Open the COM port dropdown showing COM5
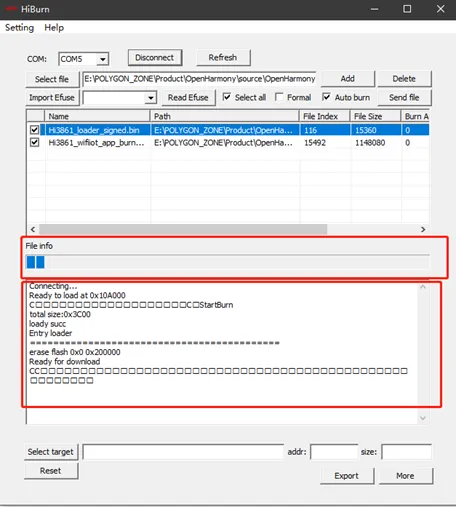 103,59
